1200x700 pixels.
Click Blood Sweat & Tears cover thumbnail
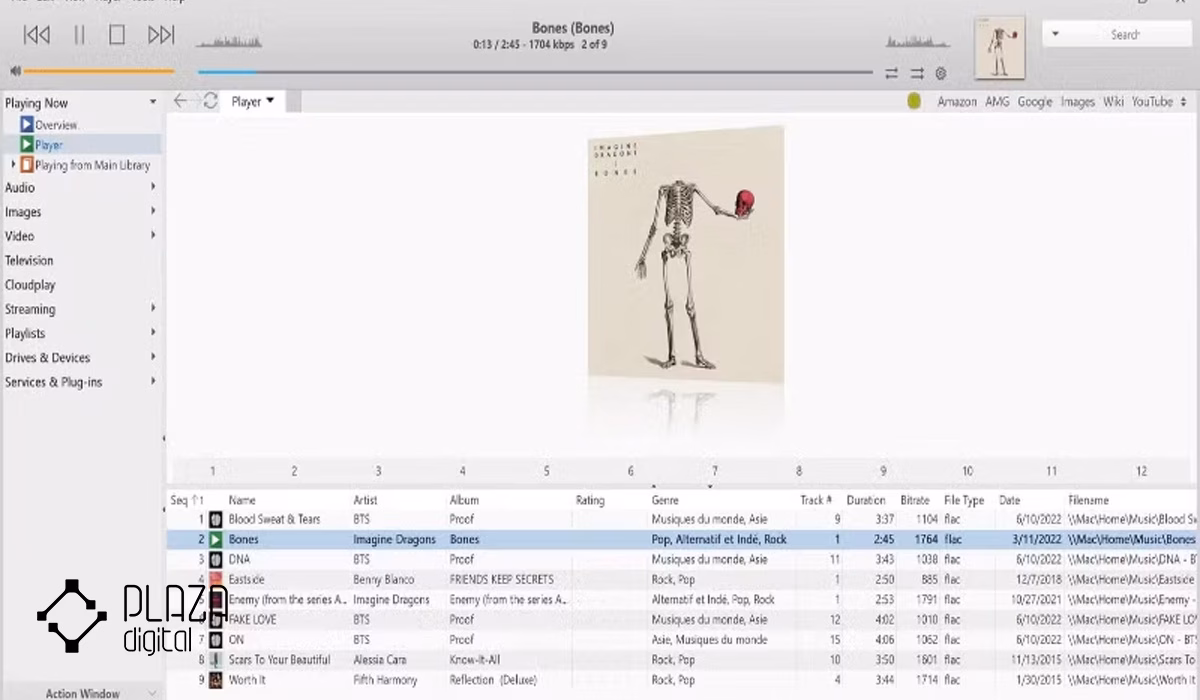[215, 520]
